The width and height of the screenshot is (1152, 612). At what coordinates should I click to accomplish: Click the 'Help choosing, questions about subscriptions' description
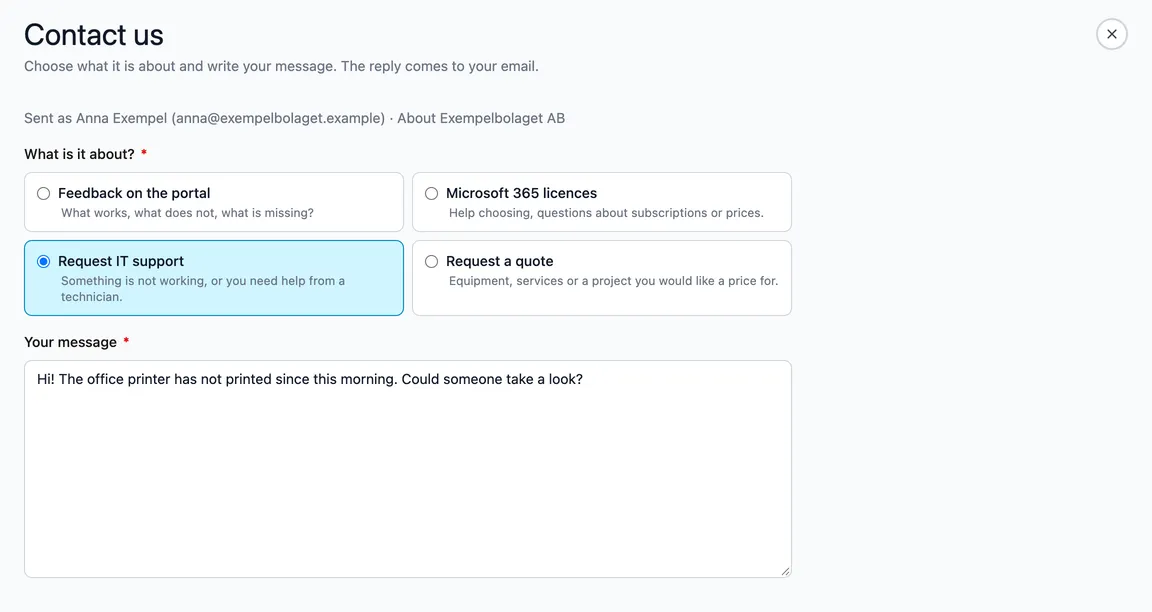click(606, 213)
